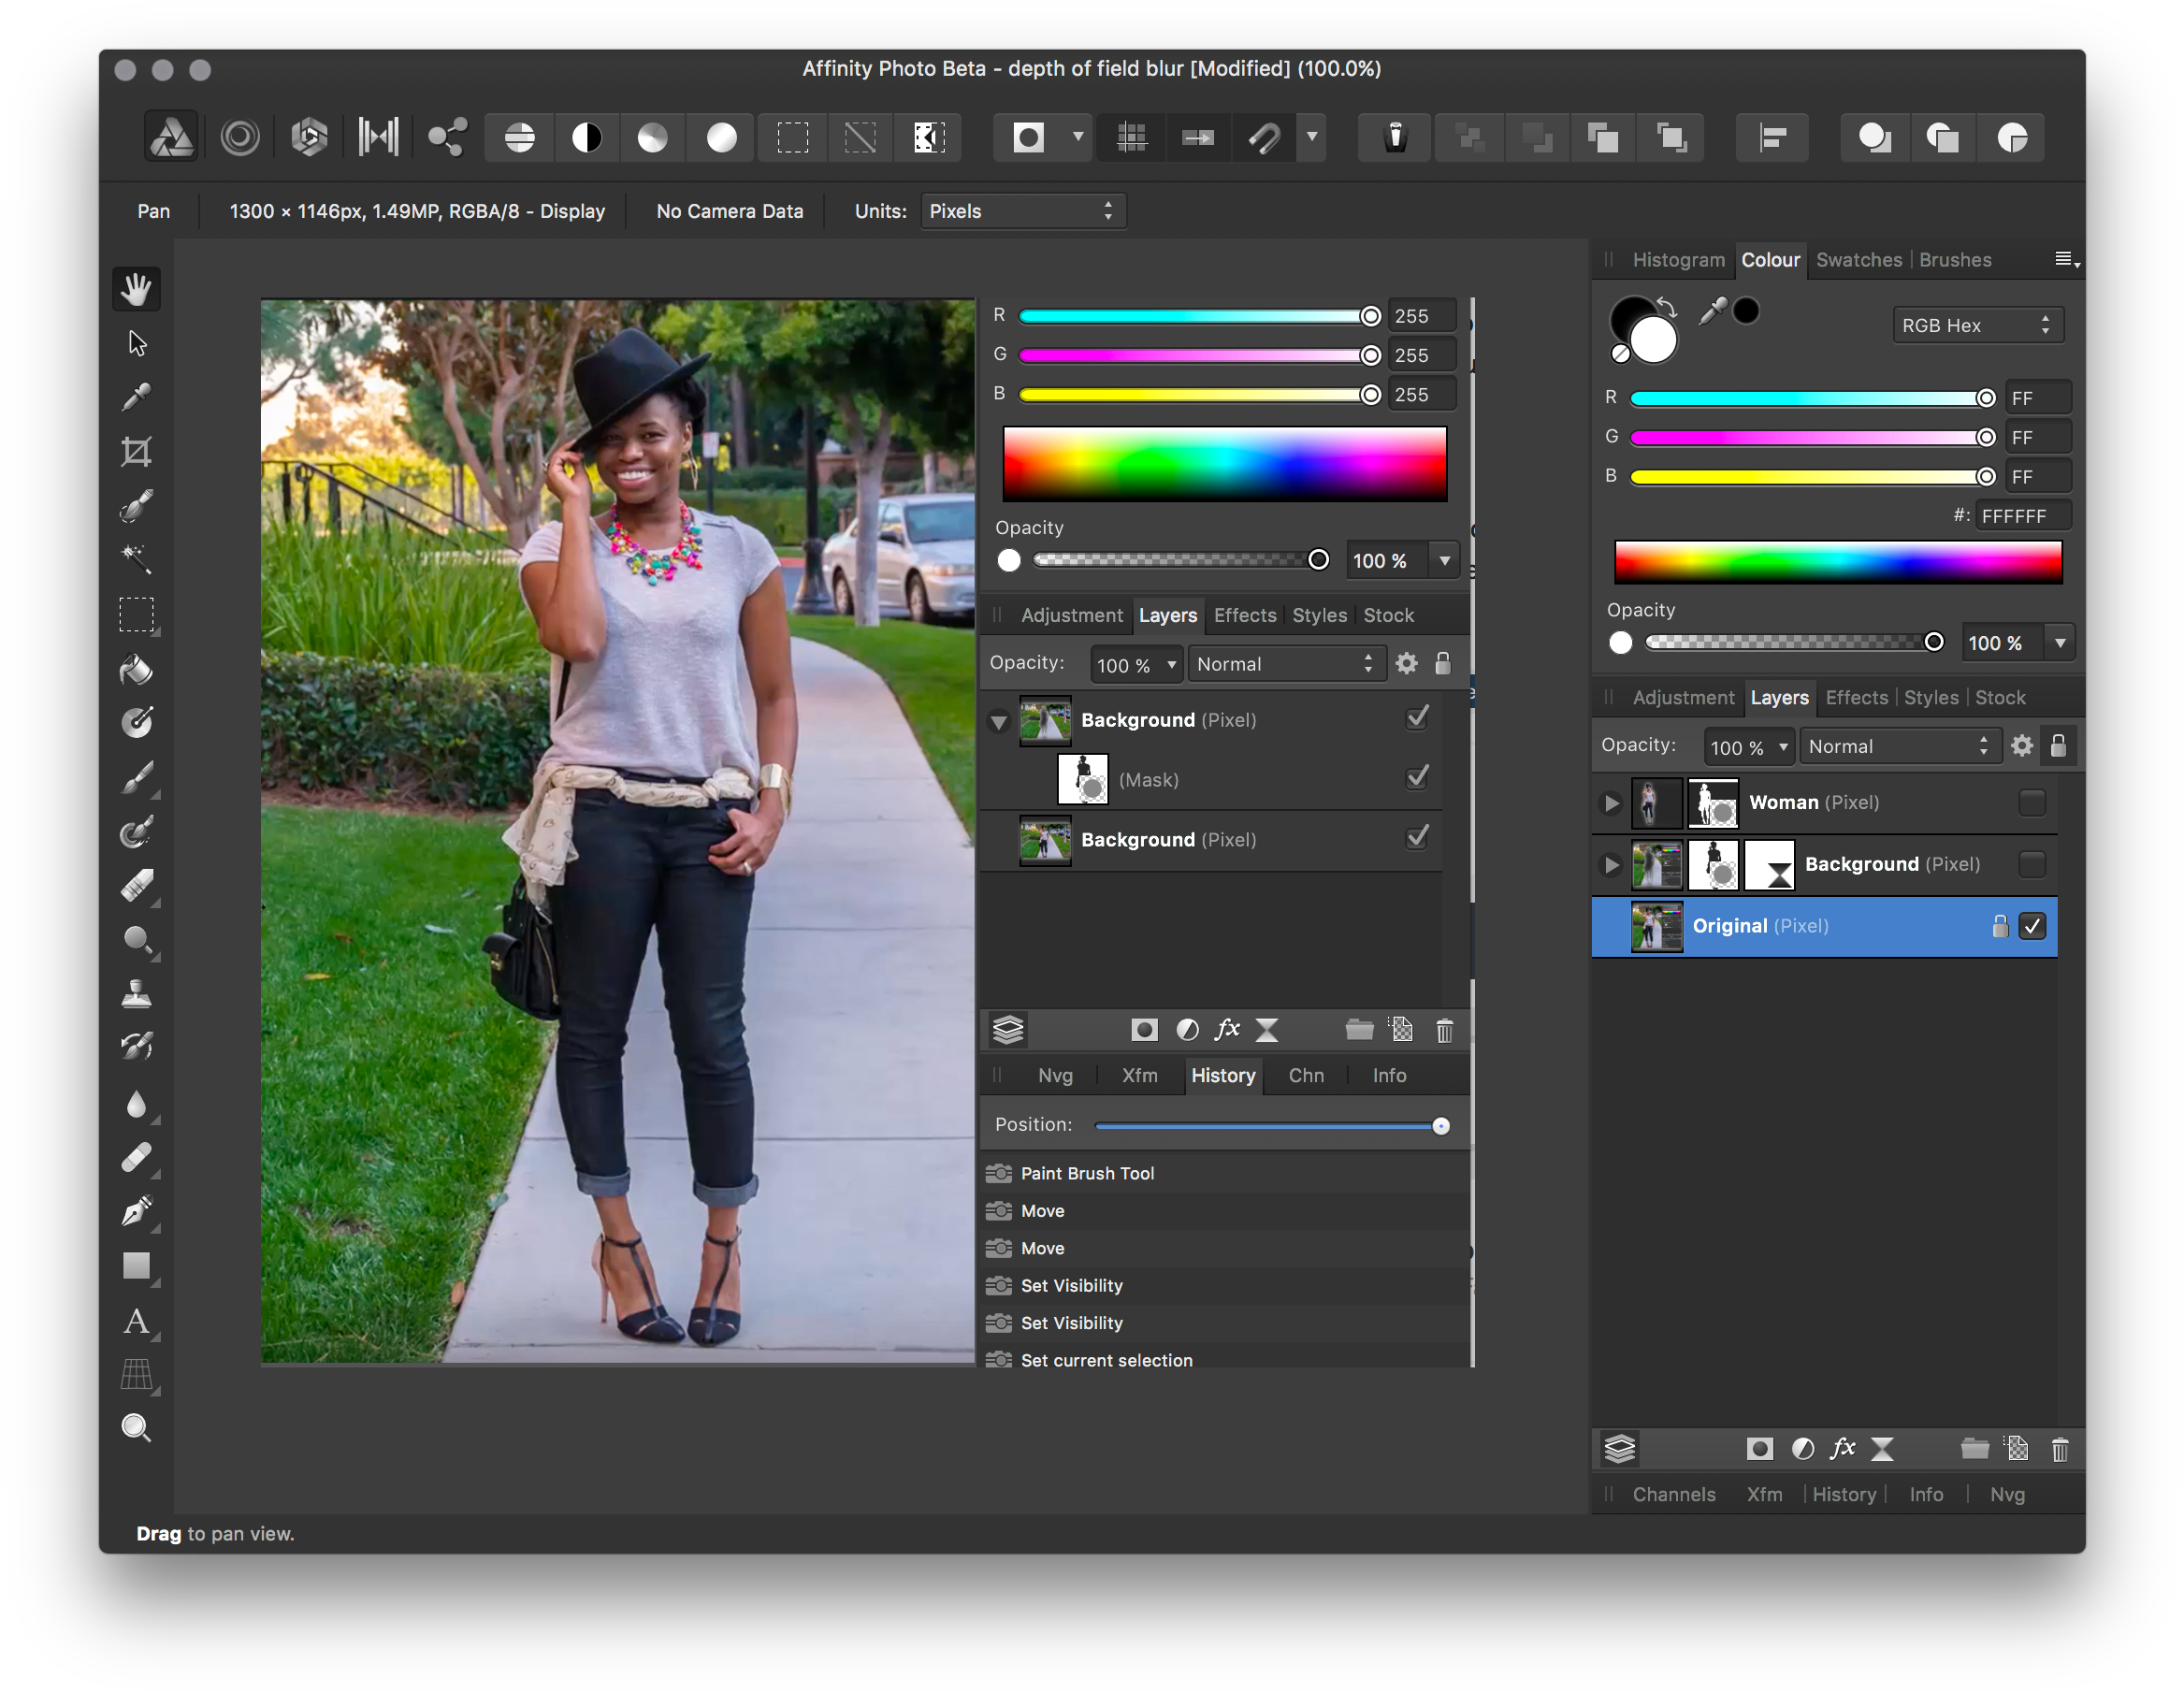Delete layer with trash icon in right Layers panel
Image resolution: width=2184 pixels, height=1692 pixels.
click(2059, 1449)
